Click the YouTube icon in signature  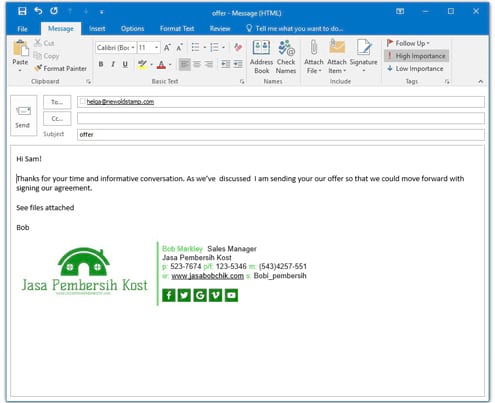[231, 295]
